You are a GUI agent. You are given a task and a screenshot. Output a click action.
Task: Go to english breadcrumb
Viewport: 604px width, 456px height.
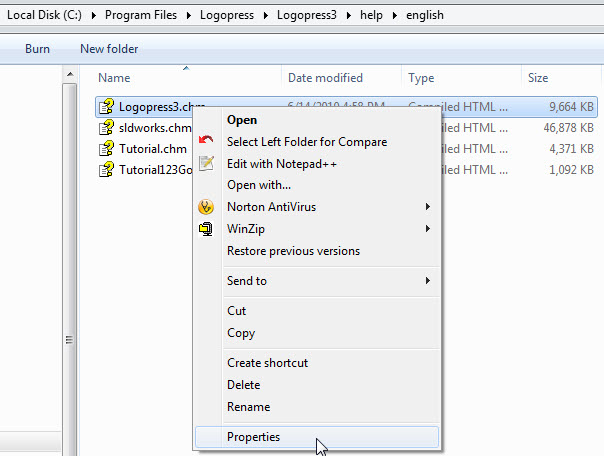click(x=425, y=15)
